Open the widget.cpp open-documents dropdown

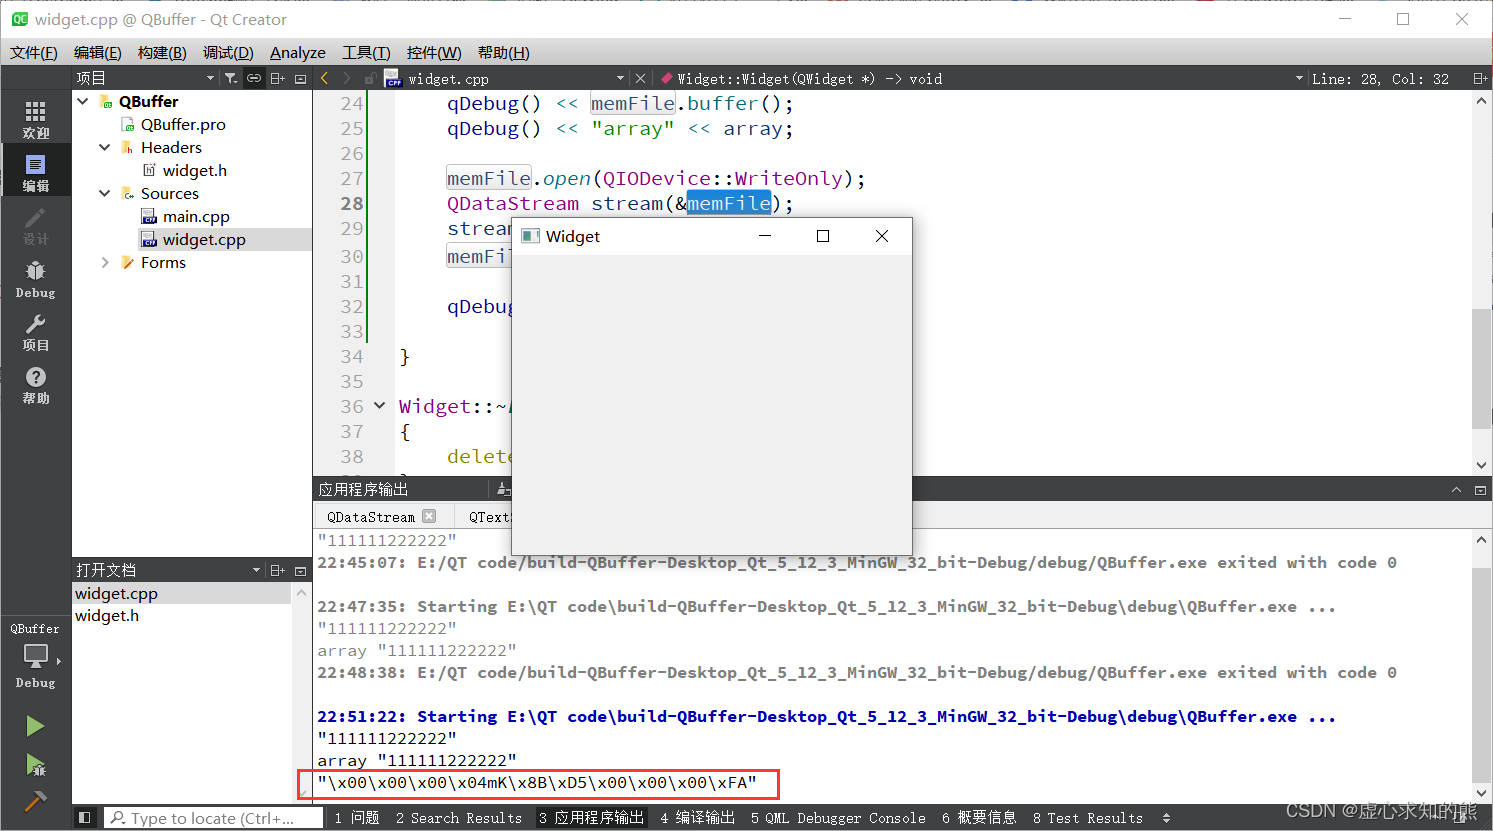coord(620,78)
